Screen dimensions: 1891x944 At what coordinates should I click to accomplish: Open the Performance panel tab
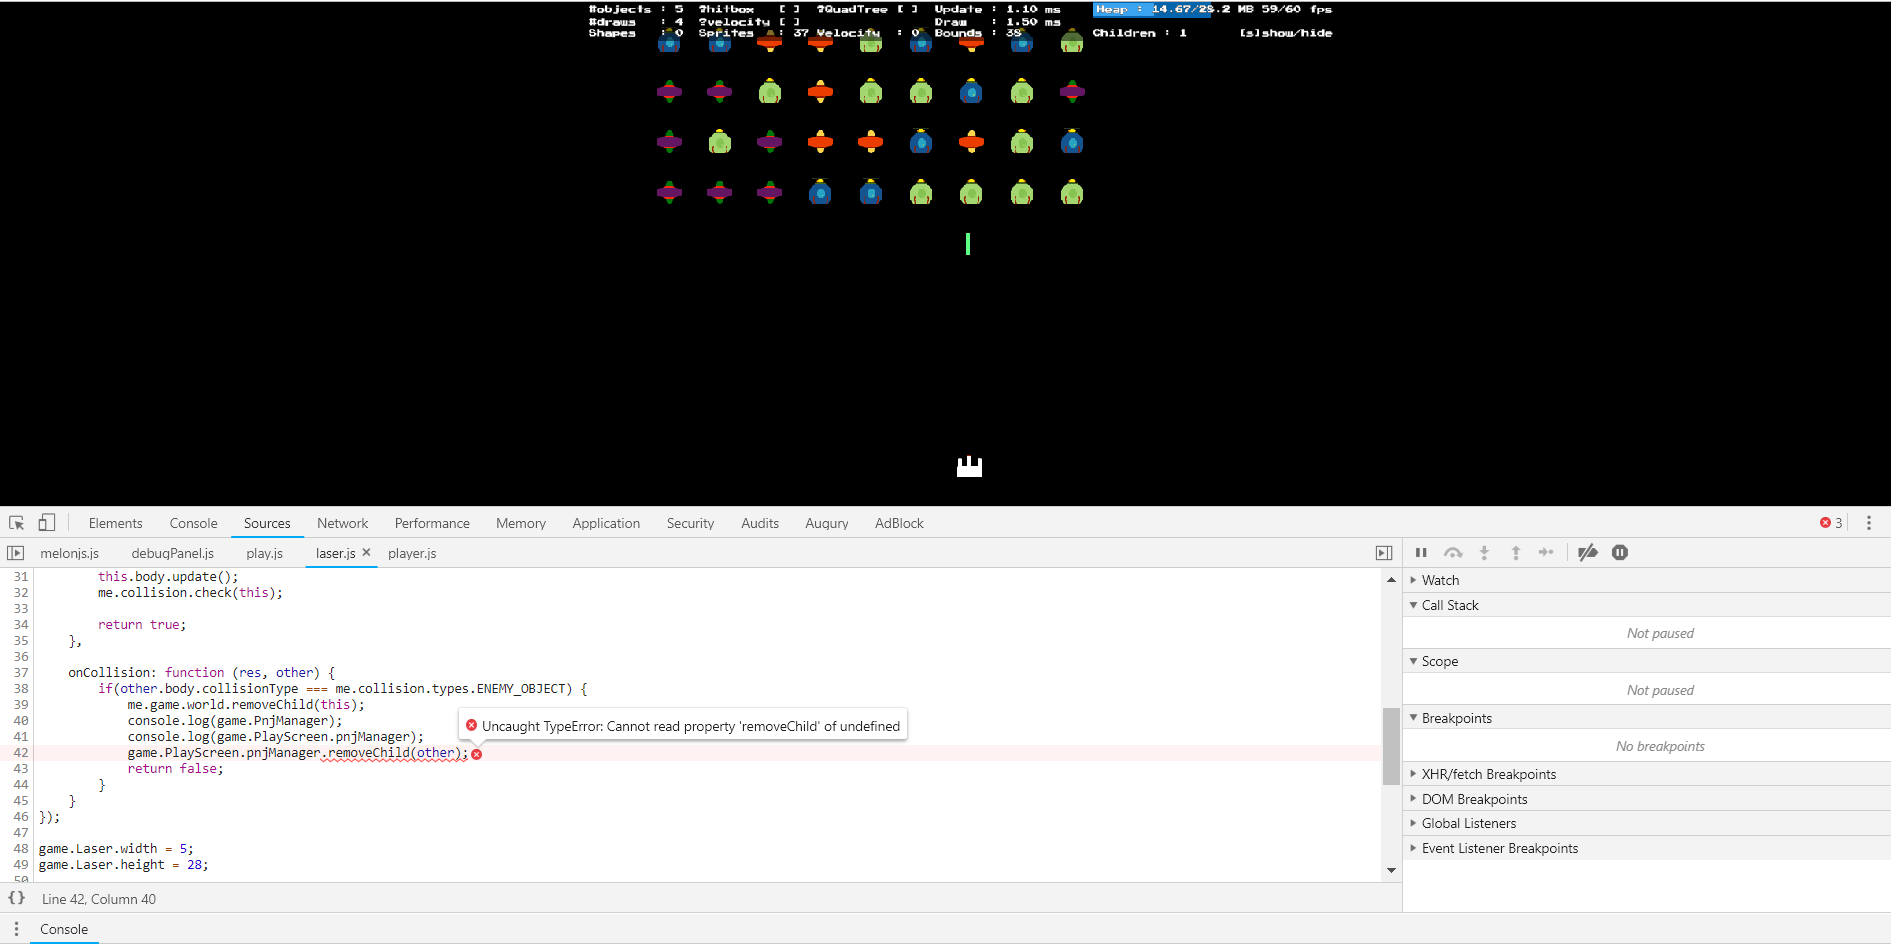point(432,523)
